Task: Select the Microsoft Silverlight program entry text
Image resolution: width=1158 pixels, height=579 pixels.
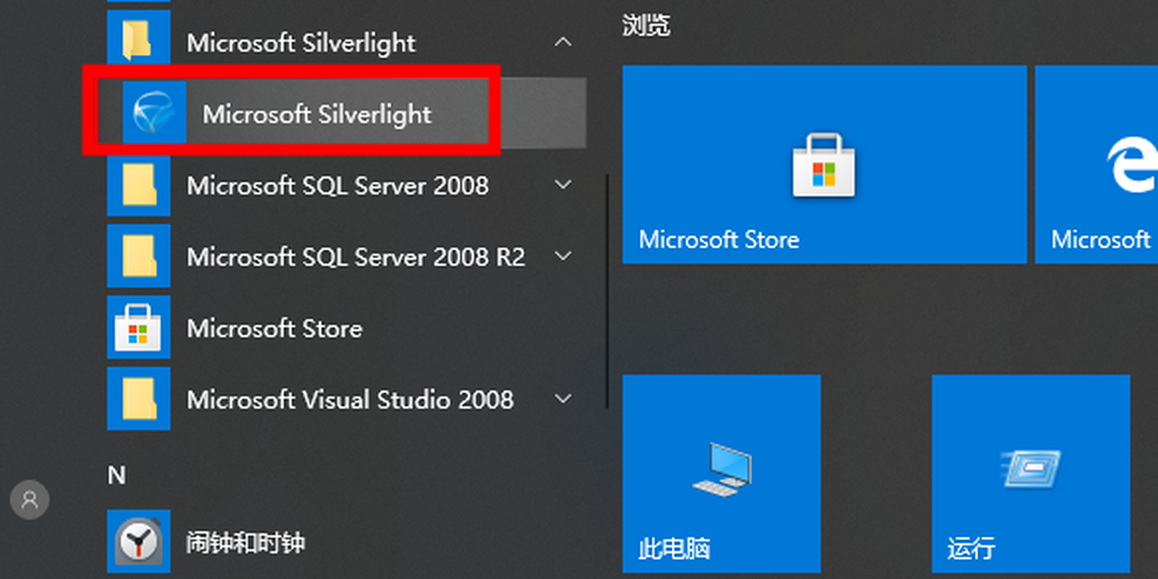Action: pos(317,114)
